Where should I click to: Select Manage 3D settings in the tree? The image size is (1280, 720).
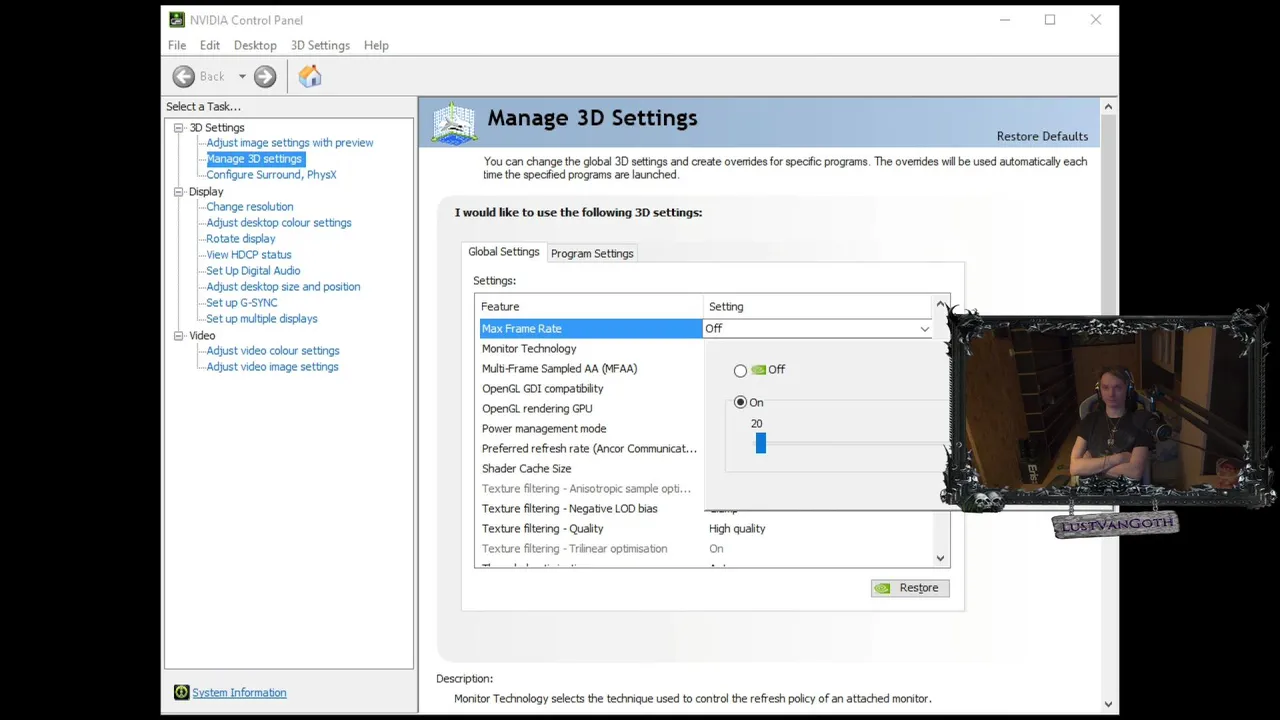pos(254,158)
